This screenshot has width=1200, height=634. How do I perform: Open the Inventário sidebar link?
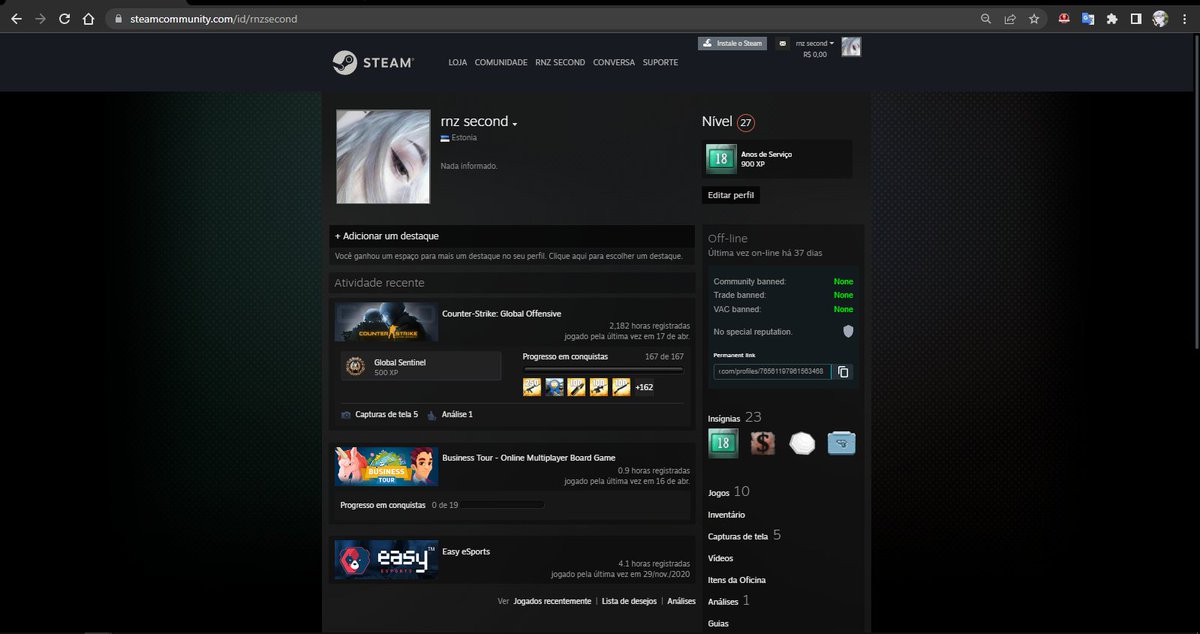click(x=726, y=514)
